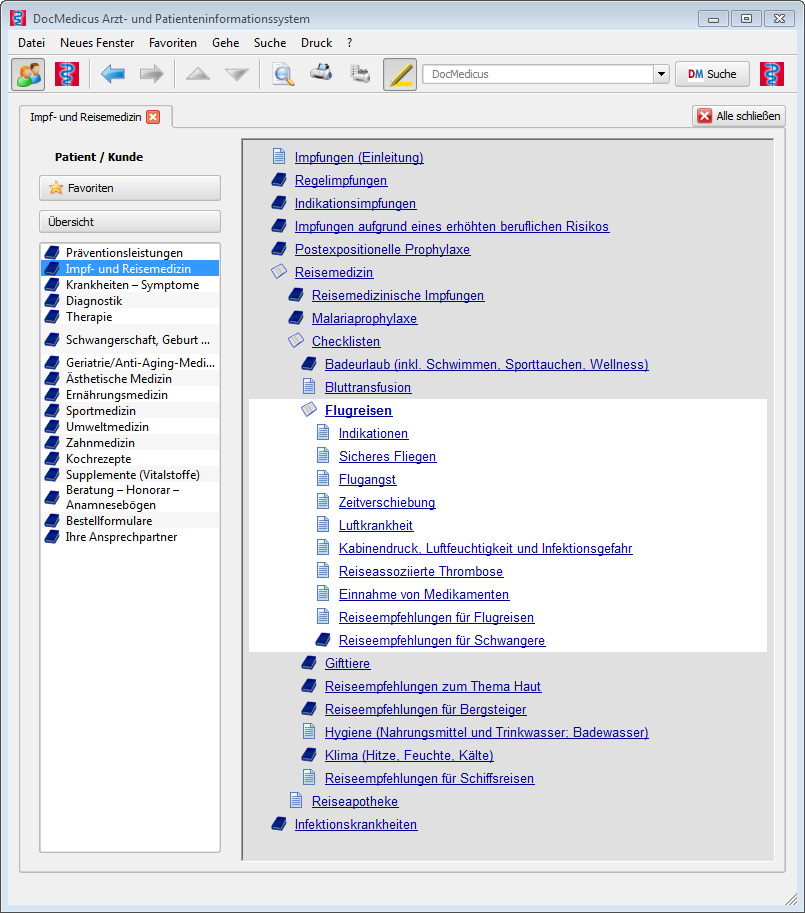Select Sportmedizin in sidebar
805x913 pixels.
tap(130, 411)
